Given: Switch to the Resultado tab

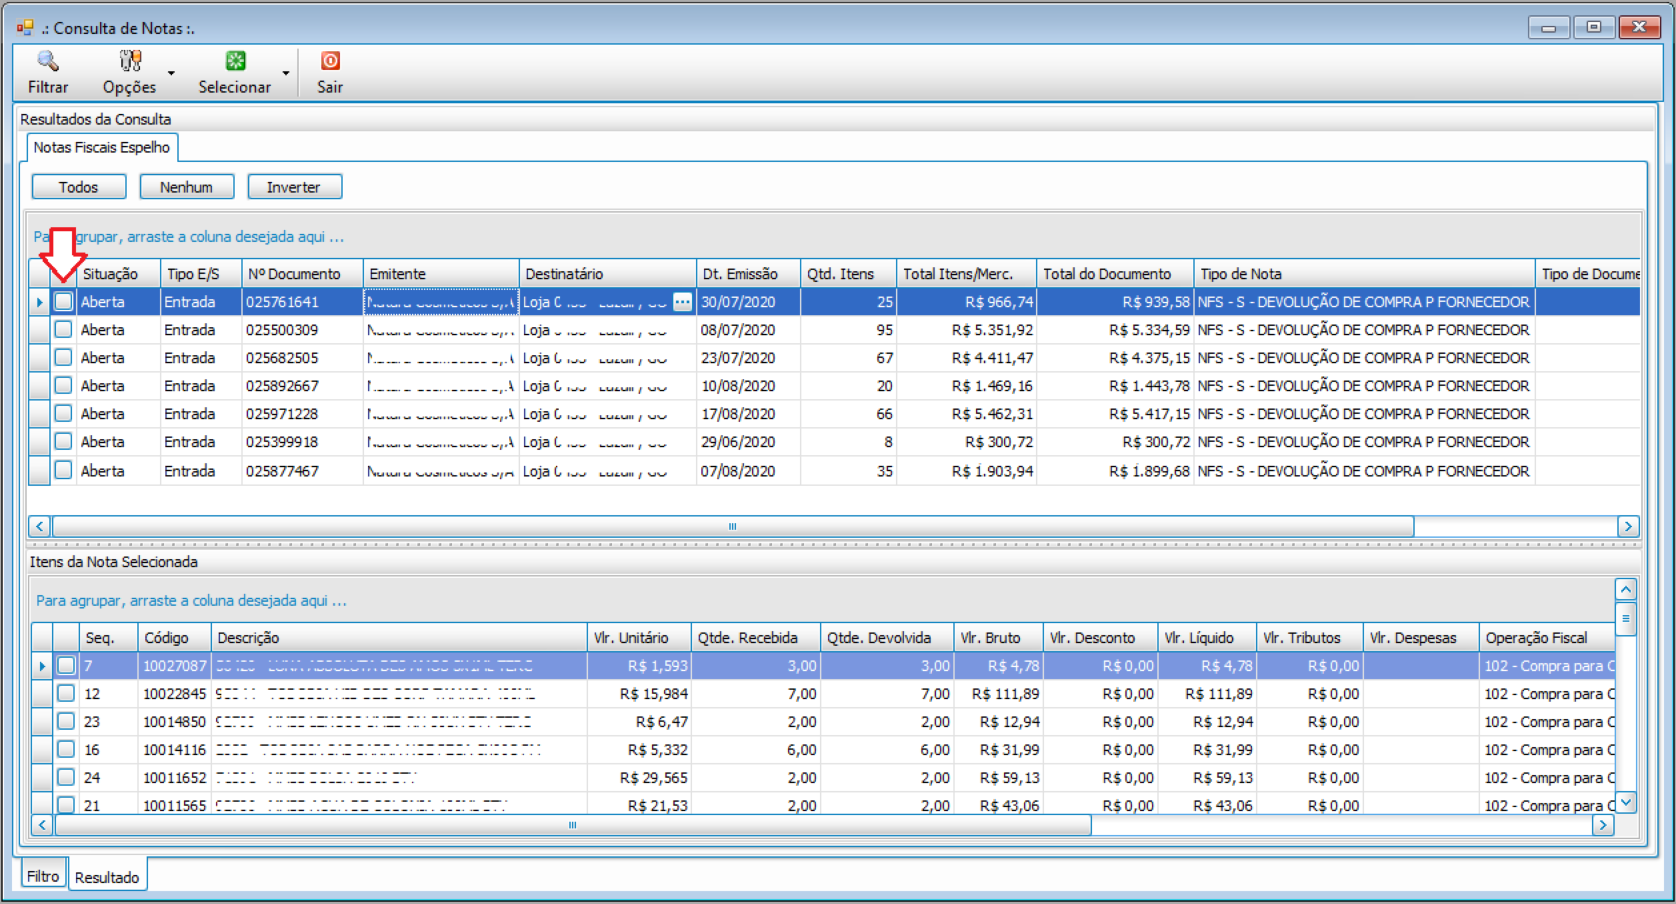Looking at the screenshot, I should pyautogui.click(x=107, y=877).
